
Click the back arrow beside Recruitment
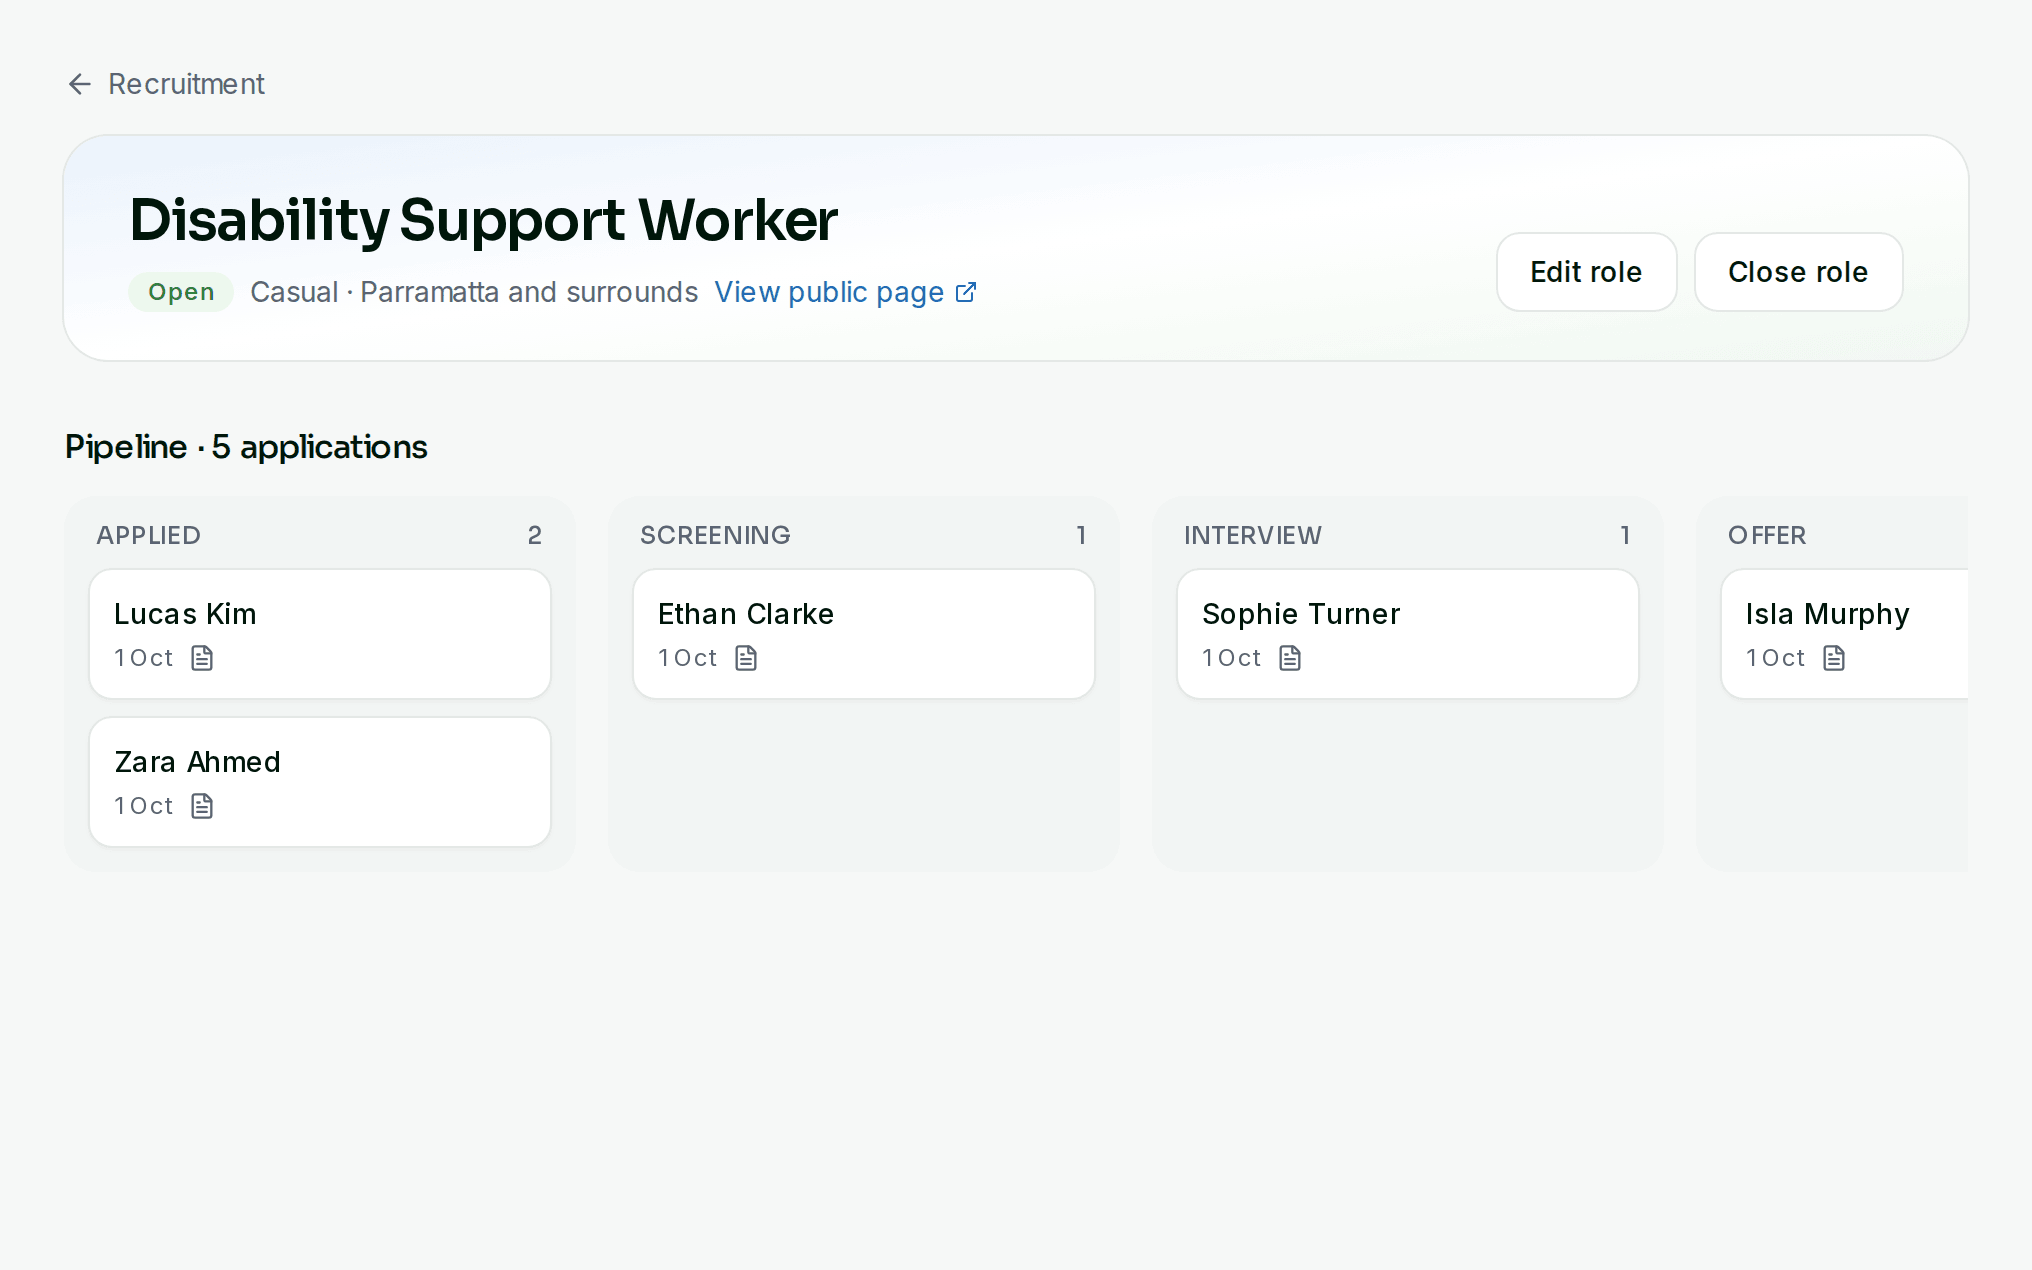tap(80, 84)
